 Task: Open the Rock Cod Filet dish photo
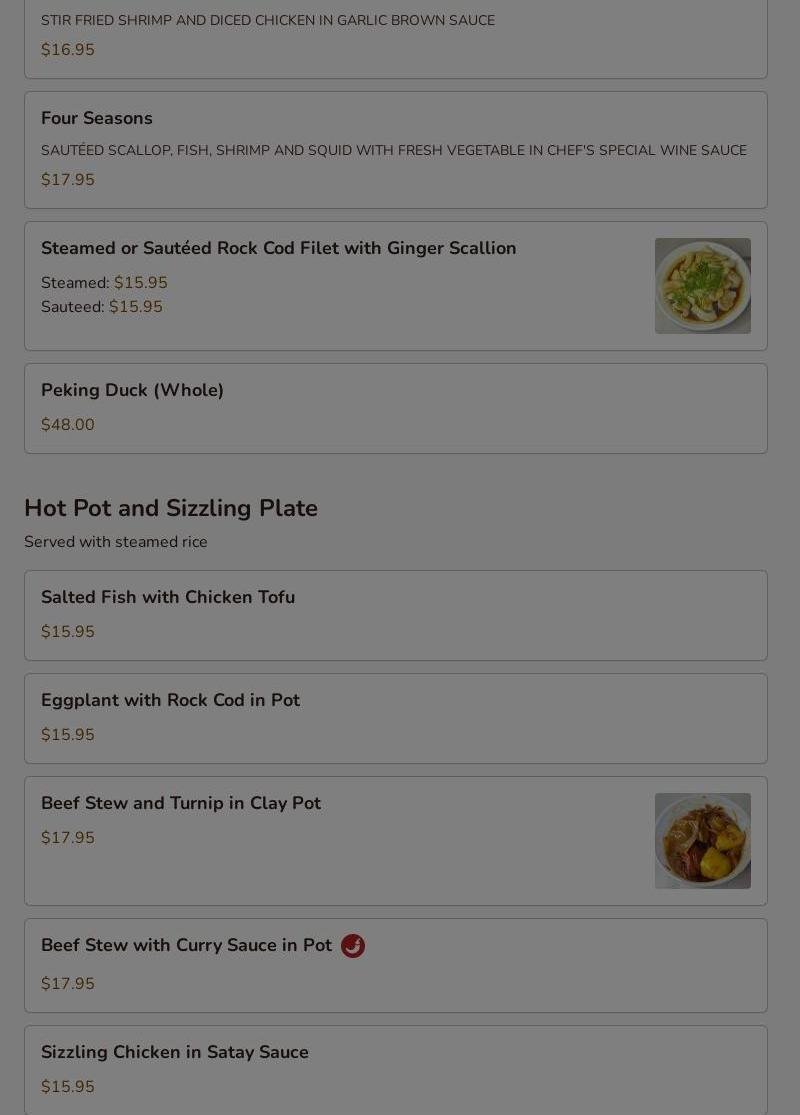(x=703, y=286)
